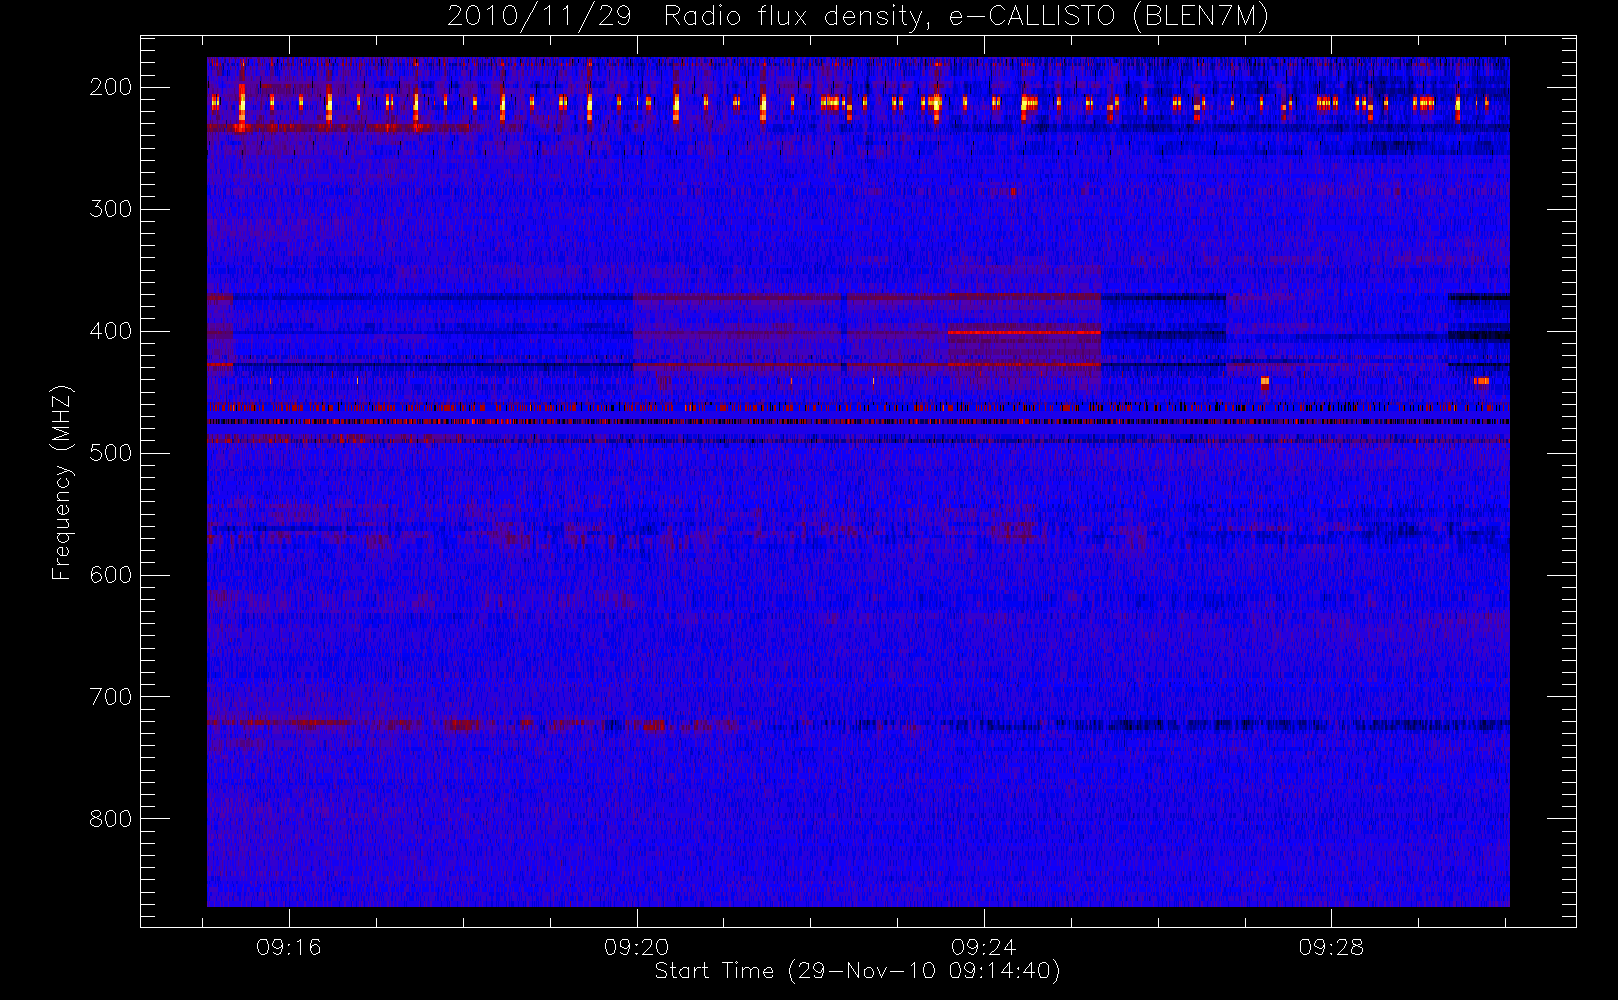The image size is (1618, 1000).
Task: Select the 400 frequency tick label
Action: click(x=110, y=331)
